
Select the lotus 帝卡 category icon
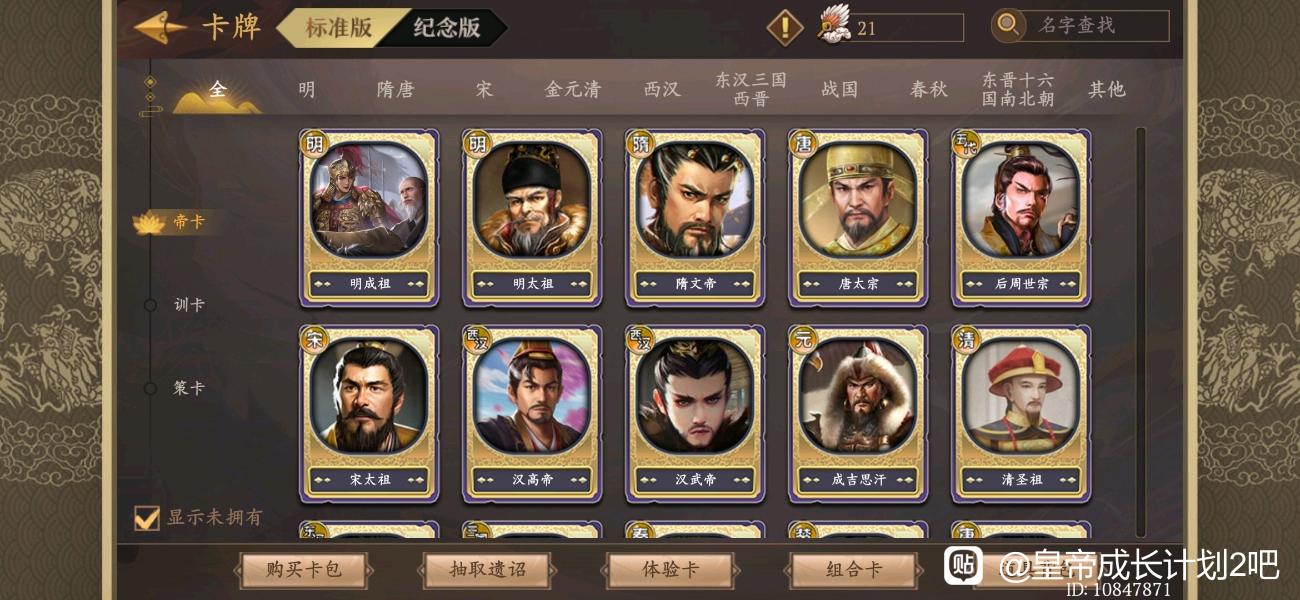(x=149, y=223)
